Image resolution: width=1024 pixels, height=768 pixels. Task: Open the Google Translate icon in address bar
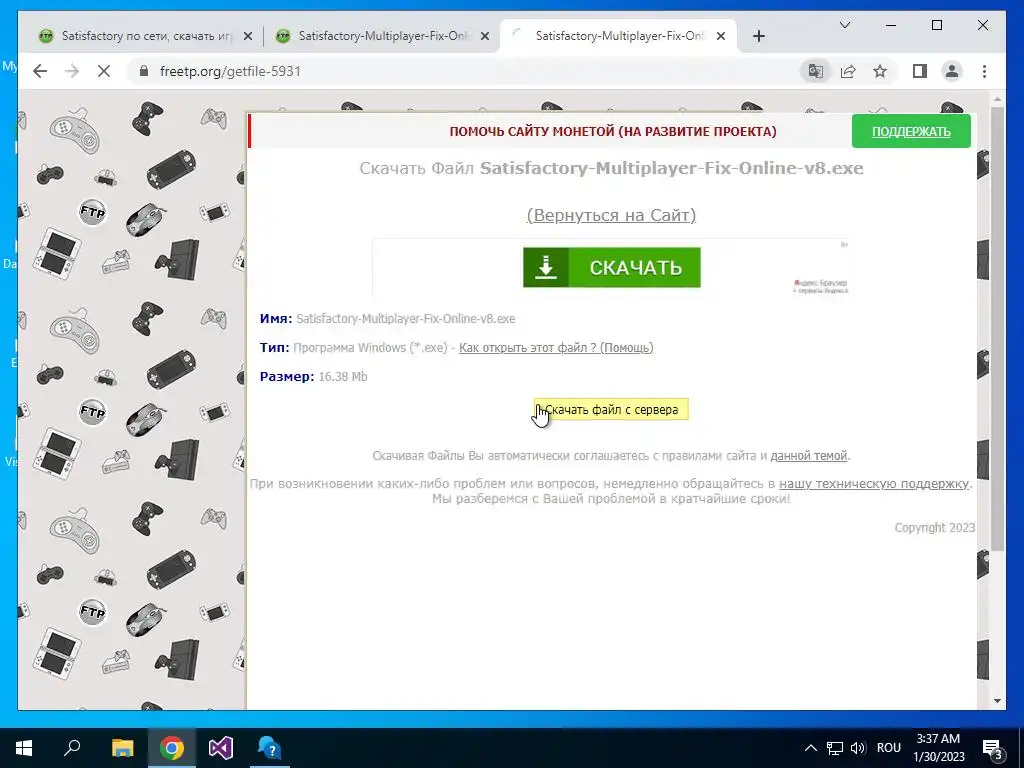816,71
